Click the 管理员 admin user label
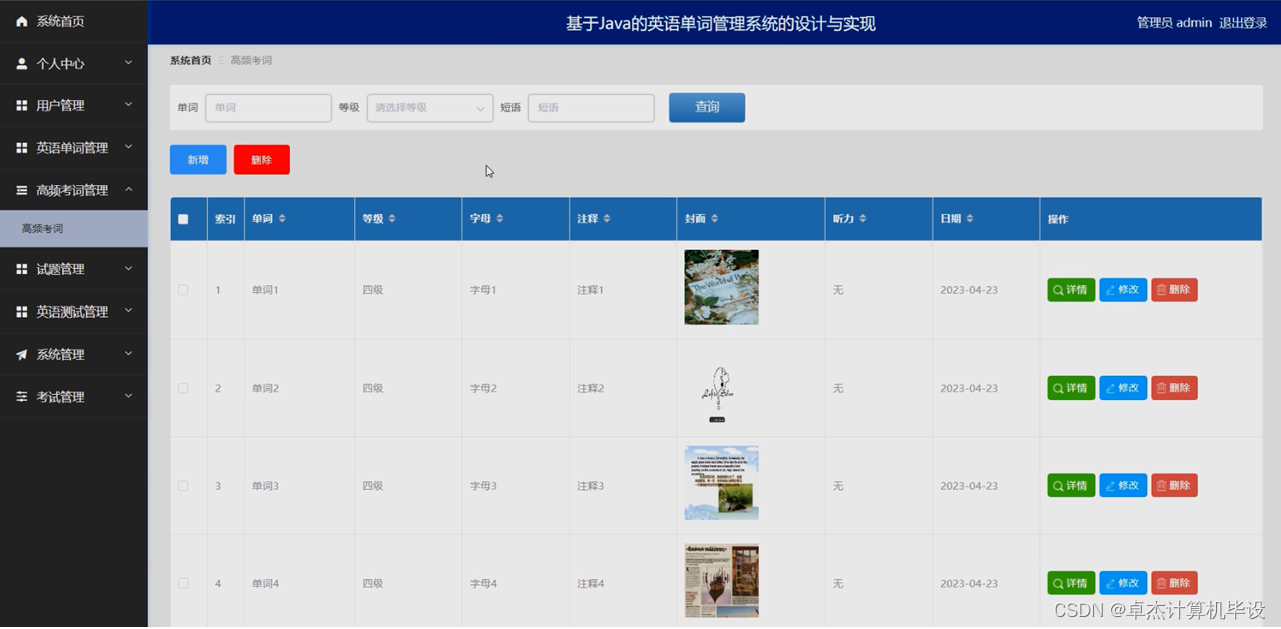1281x629 pixels. point(1174,23)
